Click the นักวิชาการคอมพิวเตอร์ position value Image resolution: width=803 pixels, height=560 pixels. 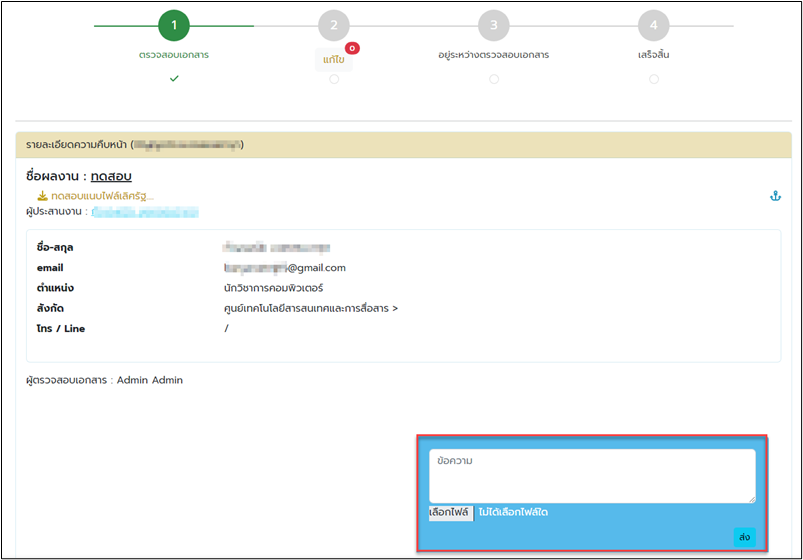tap(273, 288)
